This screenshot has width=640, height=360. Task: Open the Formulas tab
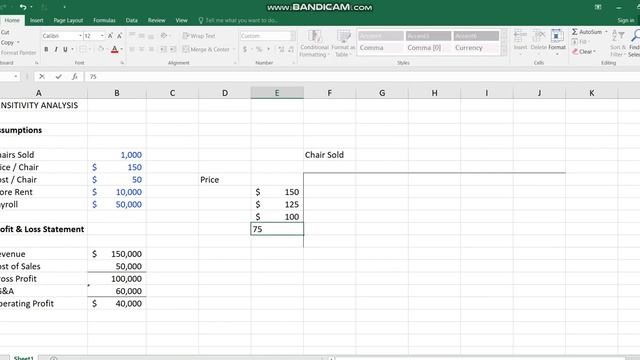pos(104,20)
